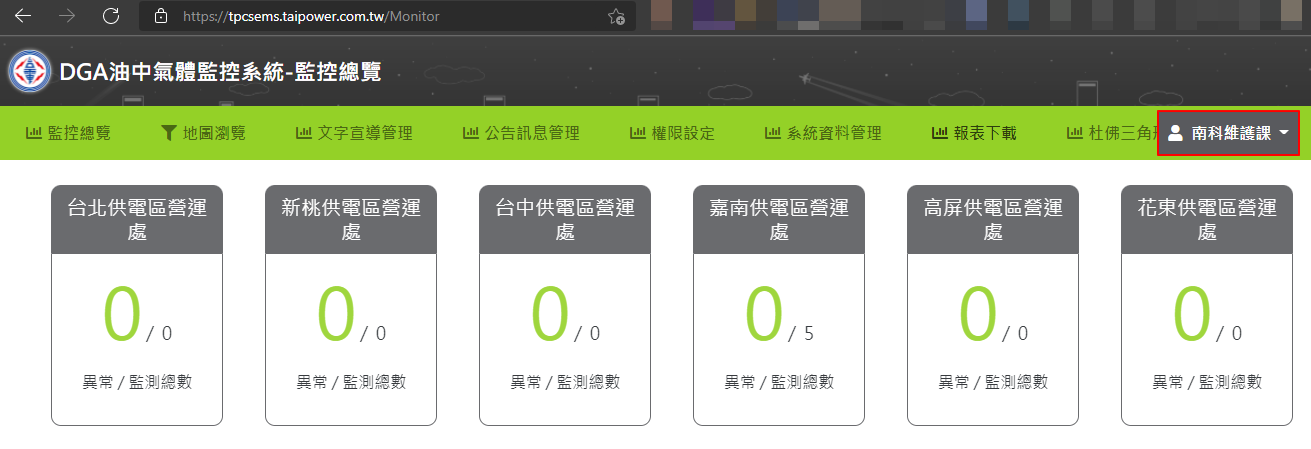Viewport: 1311px width, 449px height.
Task: Click the abnormal count 0 in 嘉南 card
Action: tap(764, 314)
